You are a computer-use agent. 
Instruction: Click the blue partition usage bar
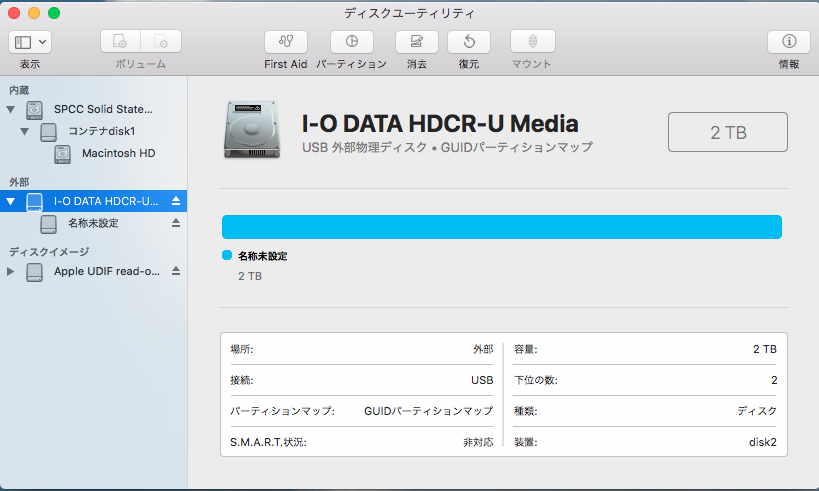pyautogui.click(x=502, y=227)
